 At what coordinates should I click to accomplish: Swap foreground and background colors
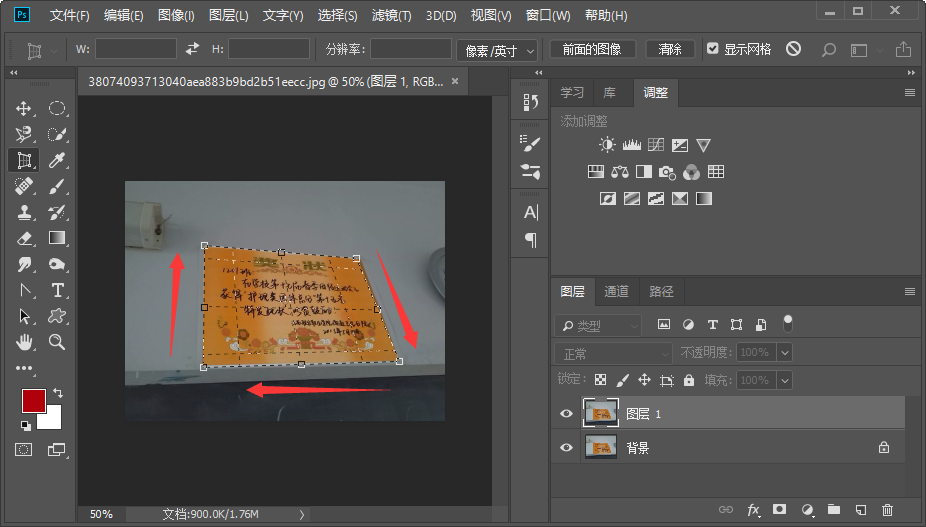point(57,393)
